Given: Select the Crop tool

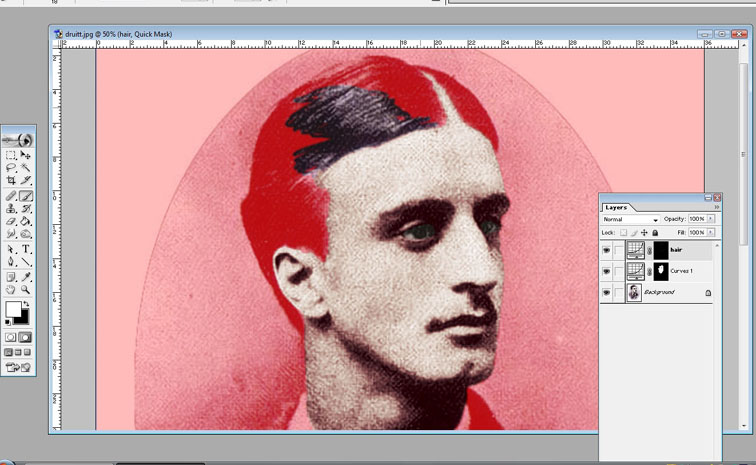Looking at the screenshot, I should (11, 181).
